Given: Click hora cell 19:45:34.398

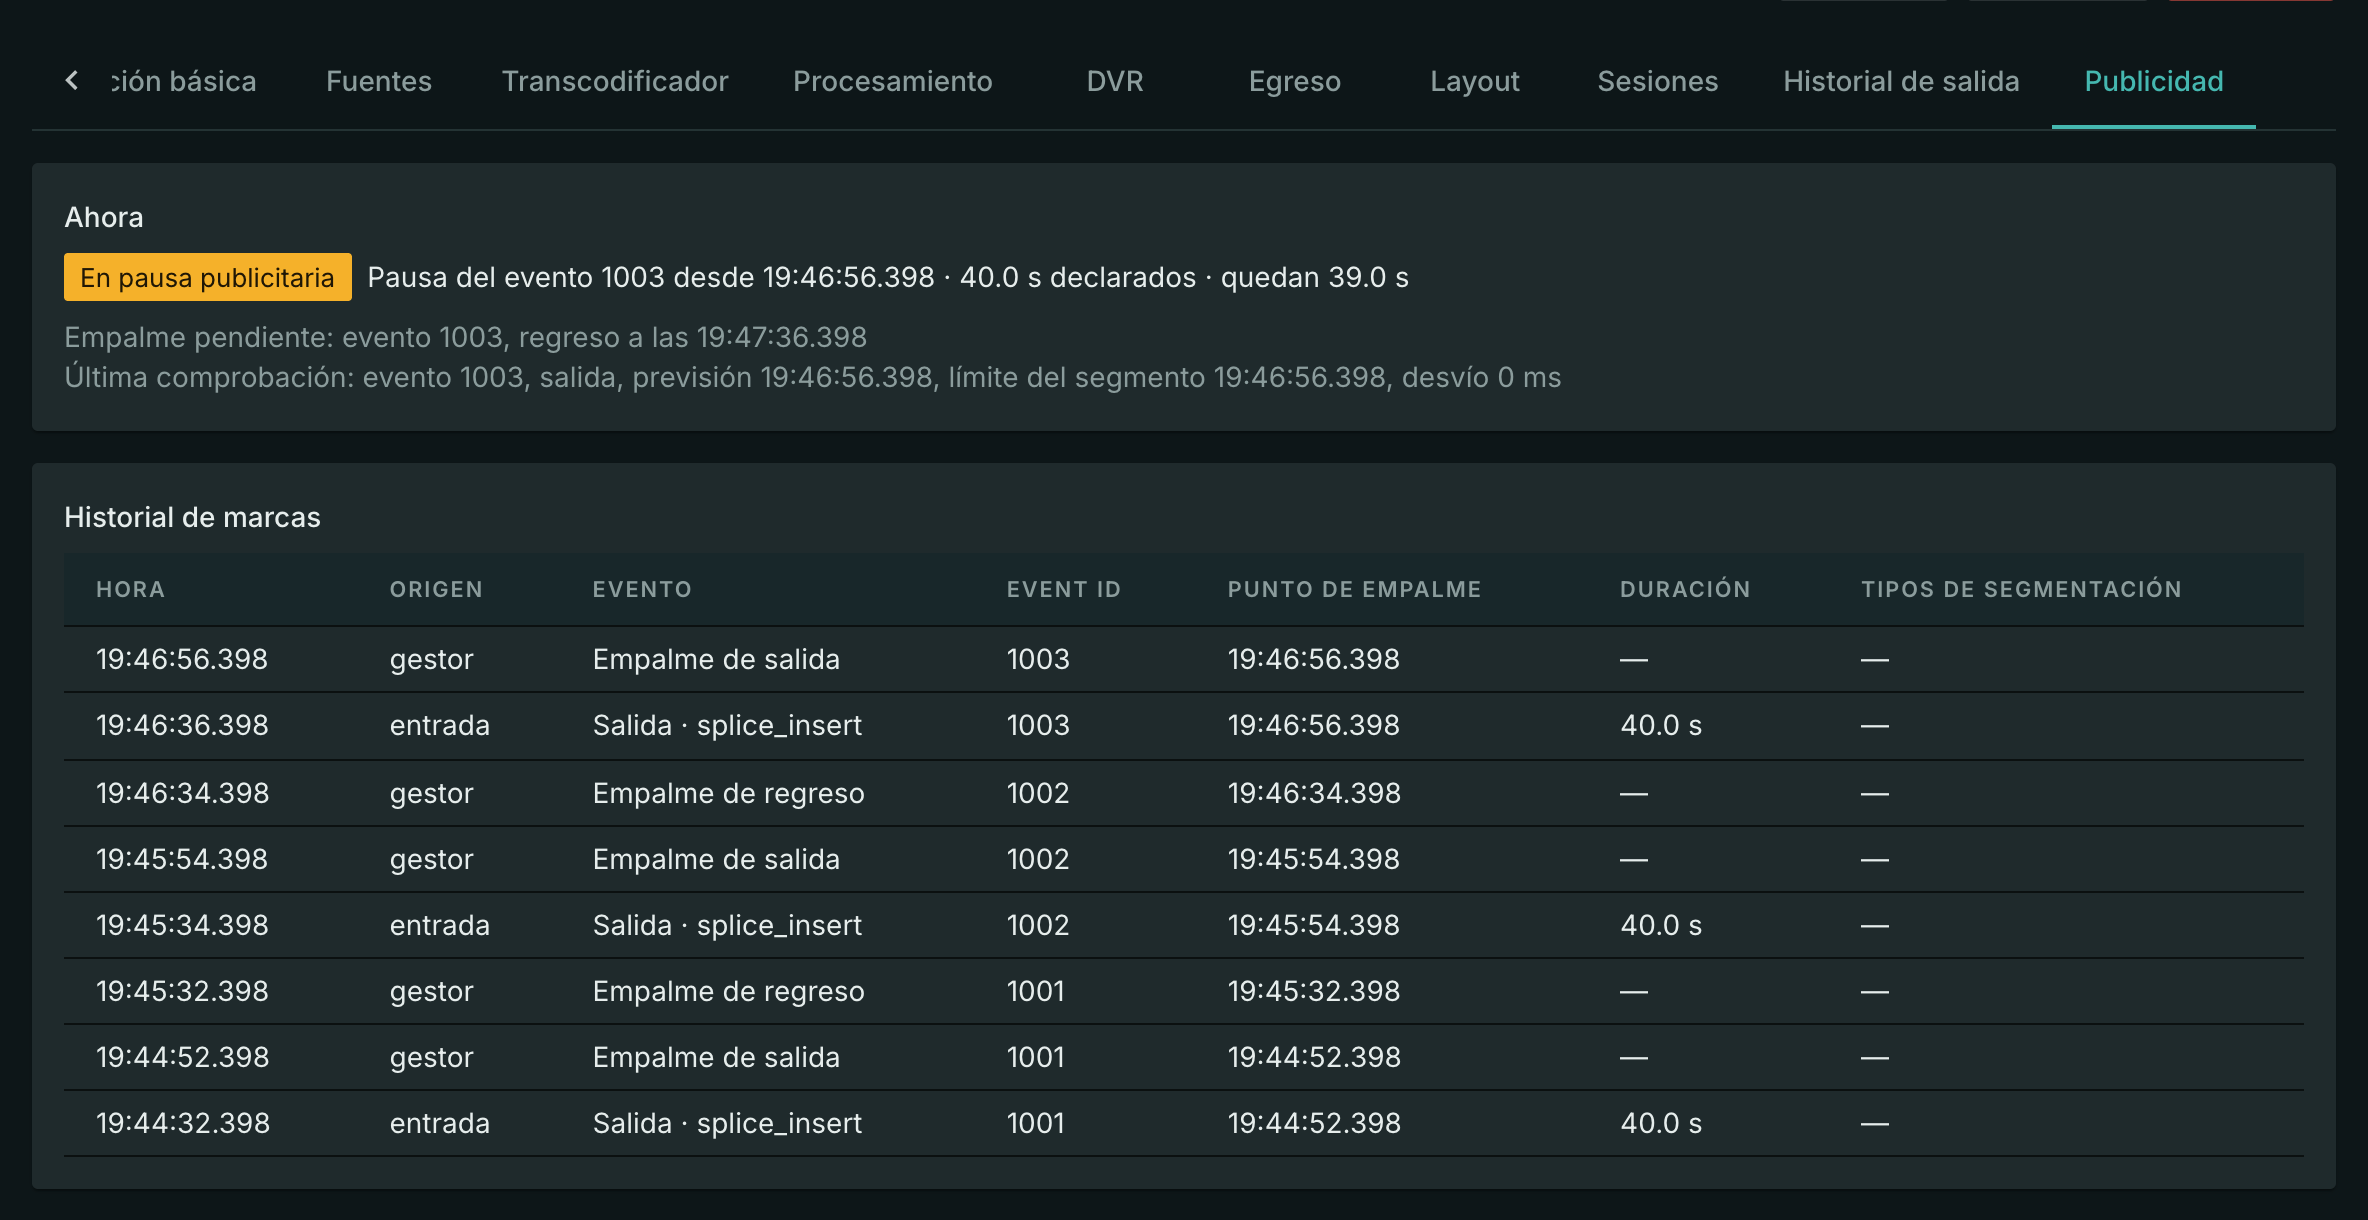Looking at the screenshot, I should coord(182,925).
